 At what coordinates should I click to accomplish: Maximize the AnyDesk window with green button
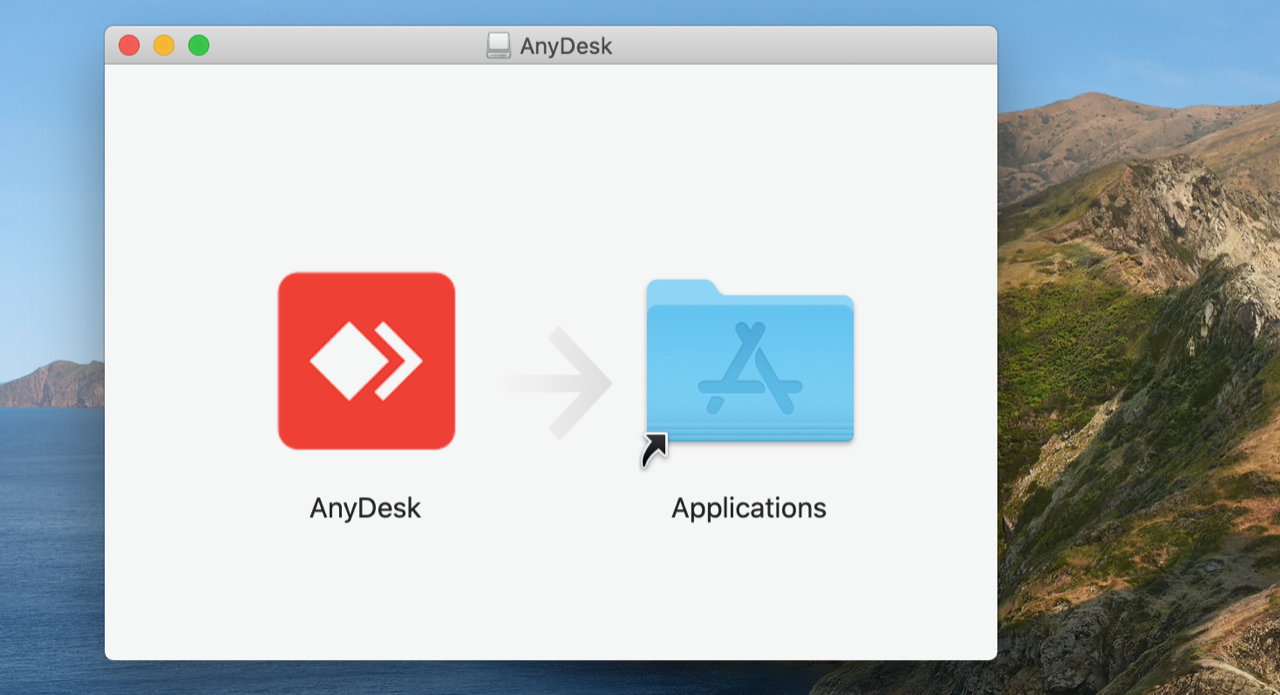tap(199, 45)
